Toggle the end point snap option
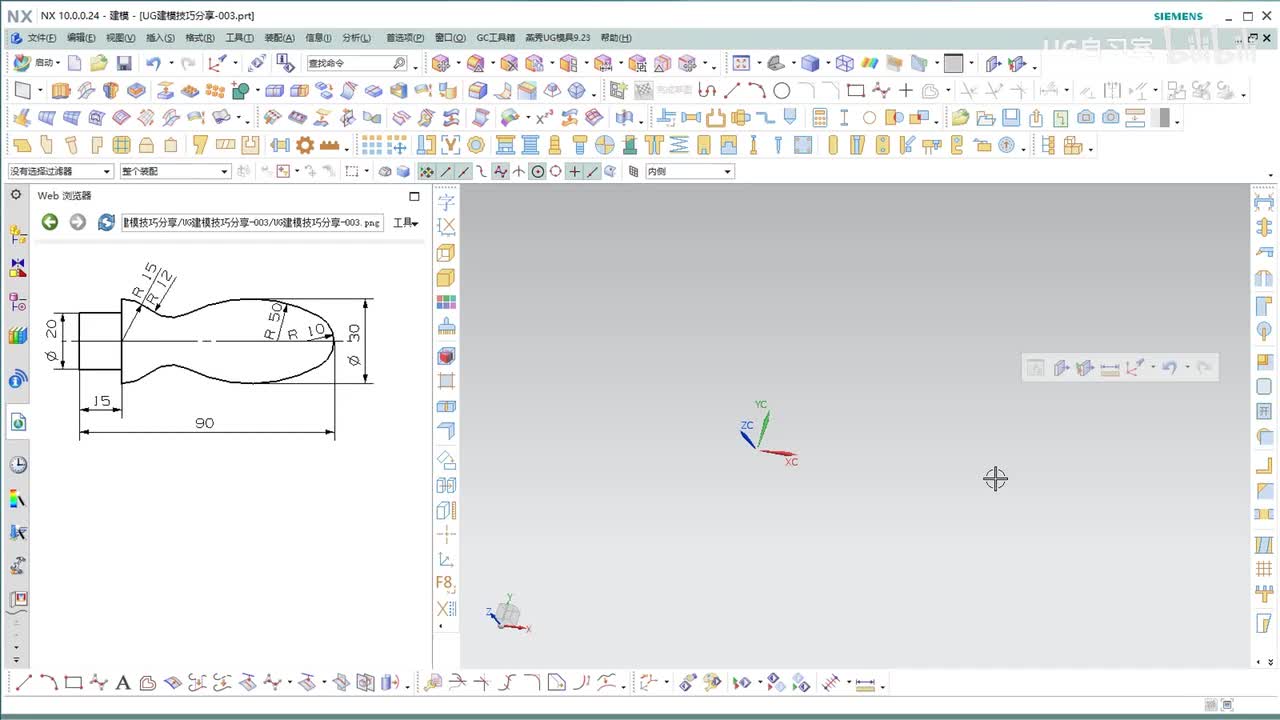1280x720 pixels. tap(445, 171)
